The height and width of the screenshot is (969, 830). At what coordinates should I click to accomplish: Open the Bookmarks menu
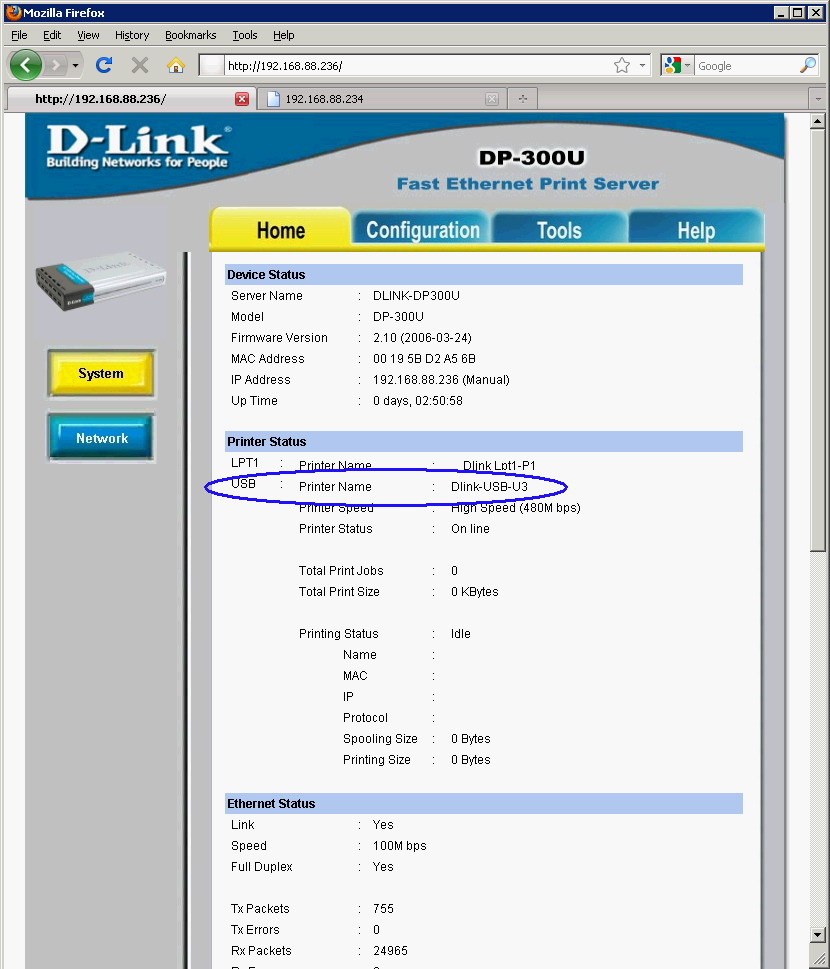point(190,35)
